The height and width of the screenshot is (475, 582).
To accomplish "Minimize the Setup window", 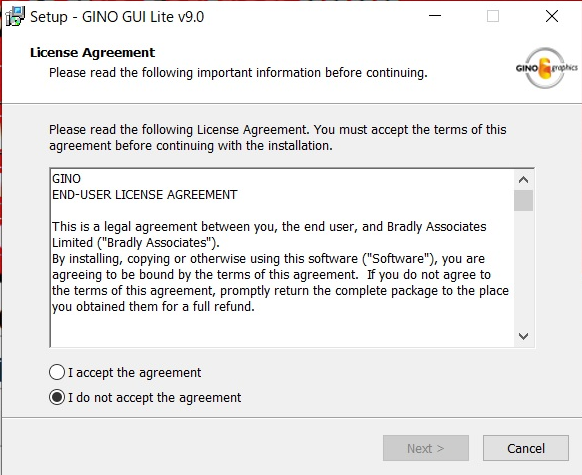I will coord(435,16).
